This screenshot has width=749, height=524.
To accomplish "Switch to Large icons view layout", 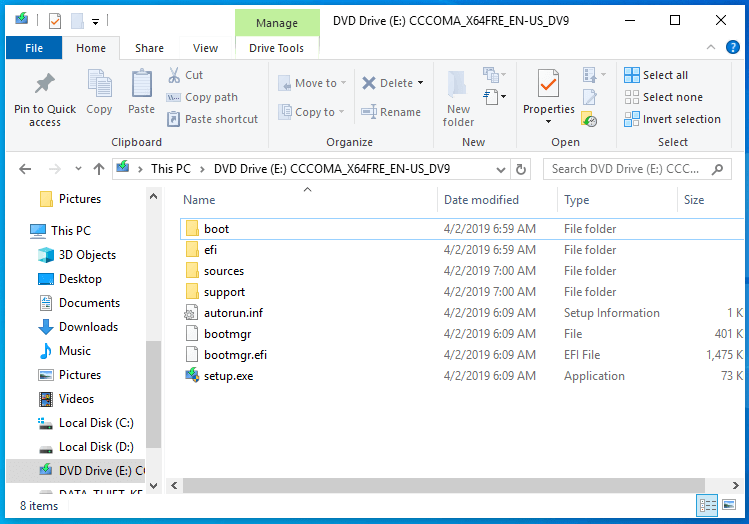I will click(x=729, y=505).
